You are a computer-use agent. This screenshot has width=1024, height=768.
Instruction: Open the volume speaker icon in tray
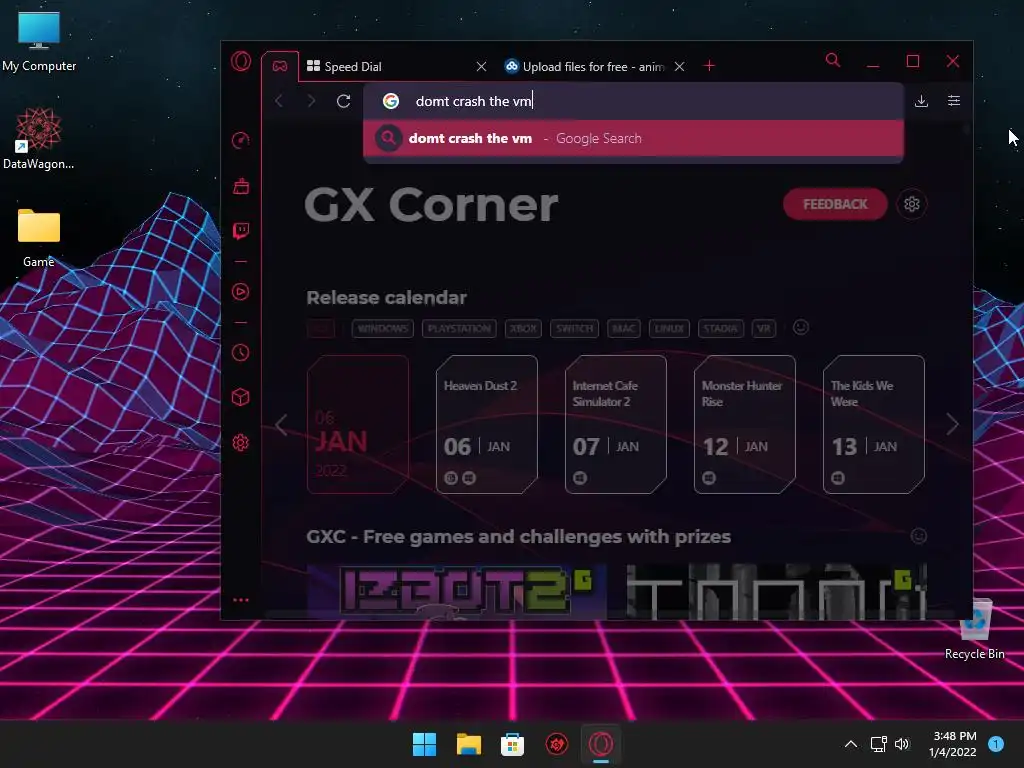tap(903, 744)
